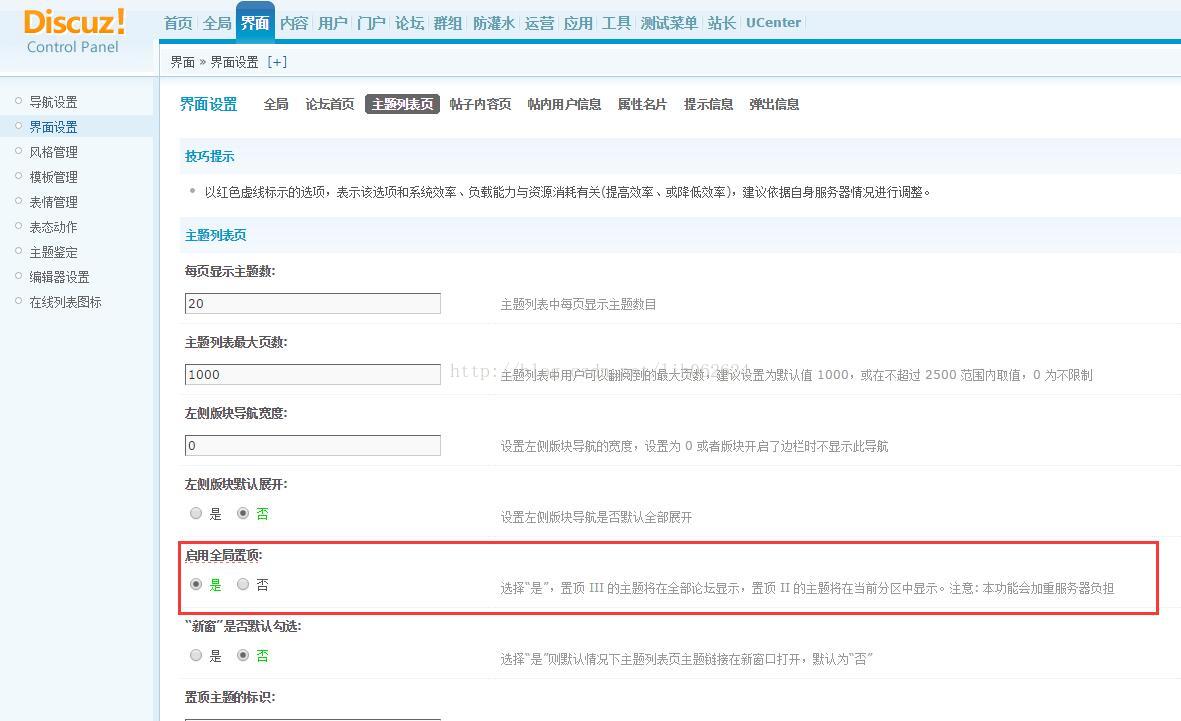The image size is (1181, 721).
Task: Open the UCenter top menu
Action: [x=774, y=23]
